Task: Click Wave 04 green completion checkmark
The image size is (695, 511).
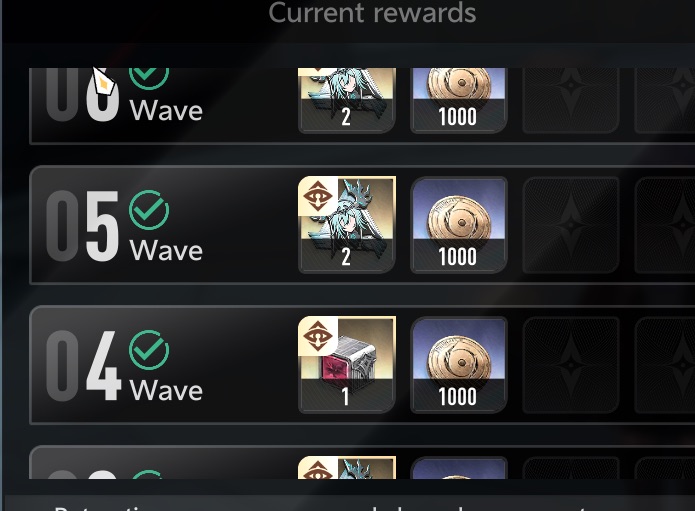Action: [149, 350]
